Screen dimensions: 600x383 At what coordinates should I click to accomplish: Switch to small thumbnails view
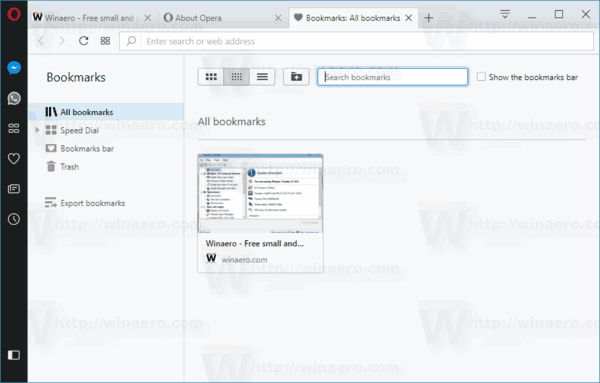pos(236,77)
